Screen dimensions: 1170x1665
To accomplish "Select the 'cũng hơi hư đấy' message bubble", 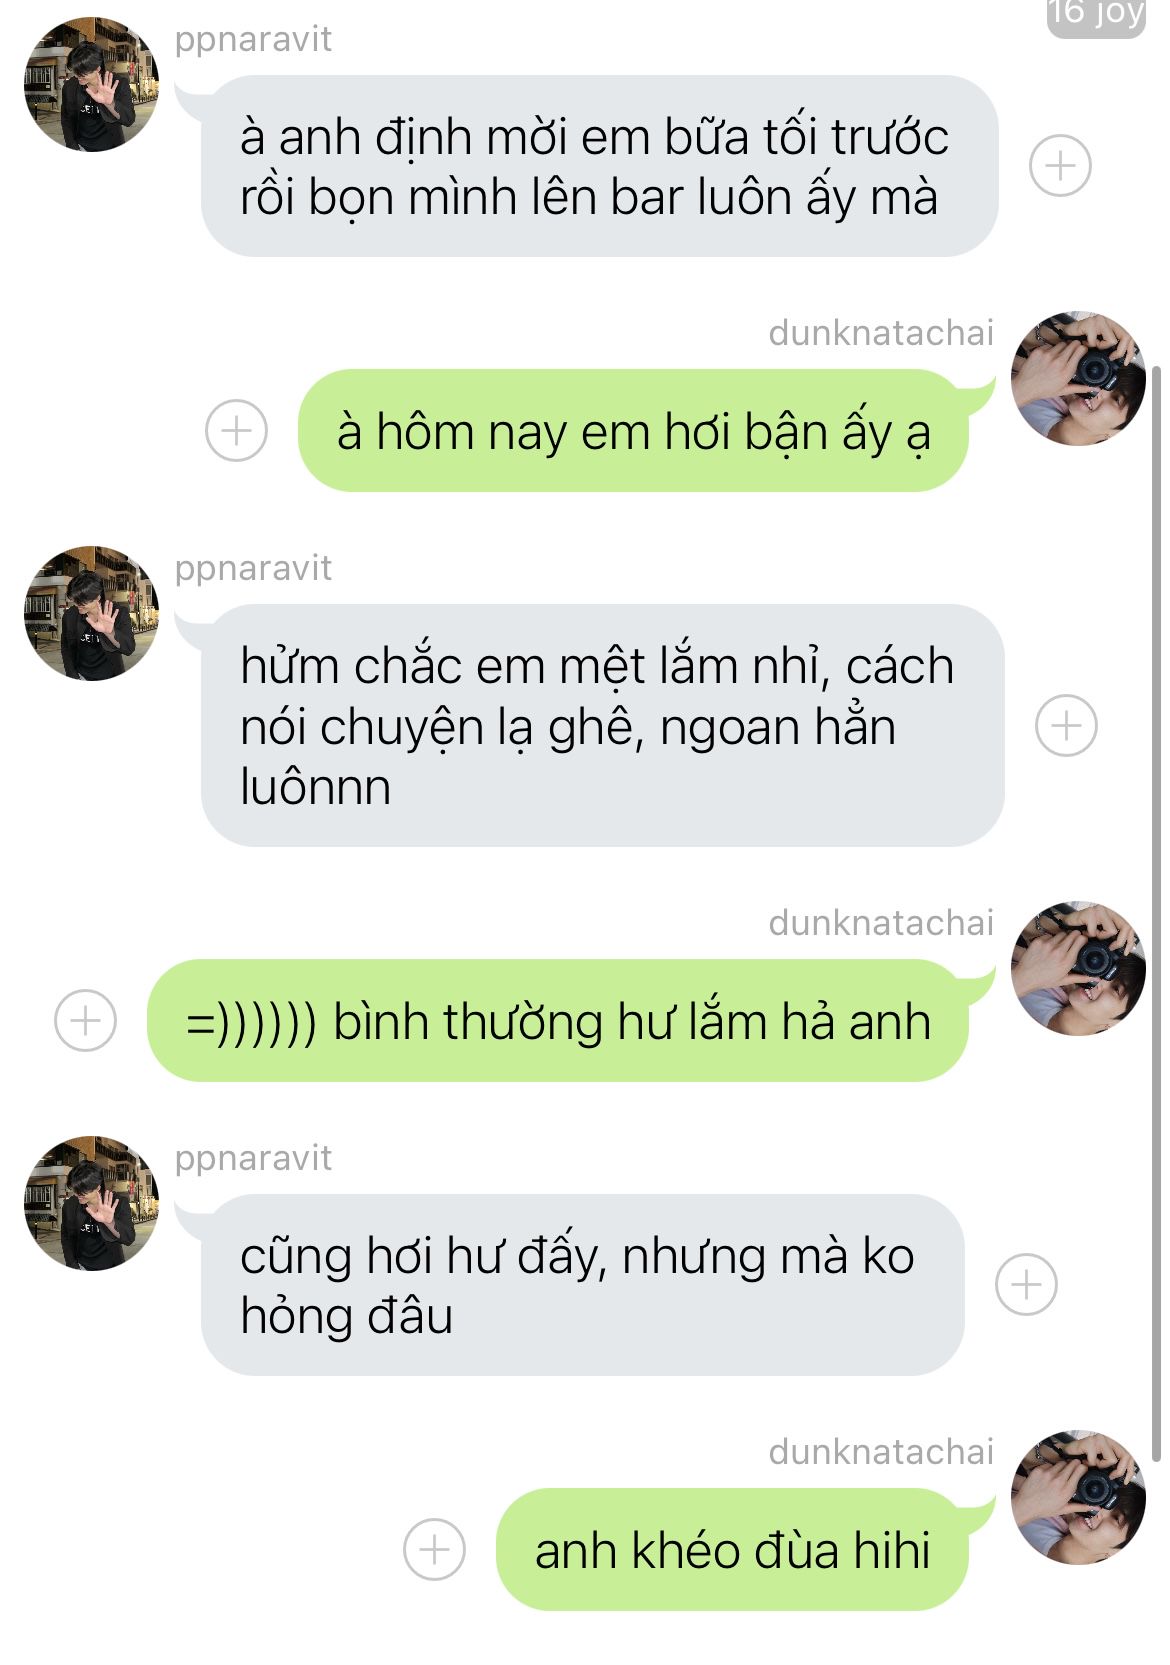I will point(582,1285).
